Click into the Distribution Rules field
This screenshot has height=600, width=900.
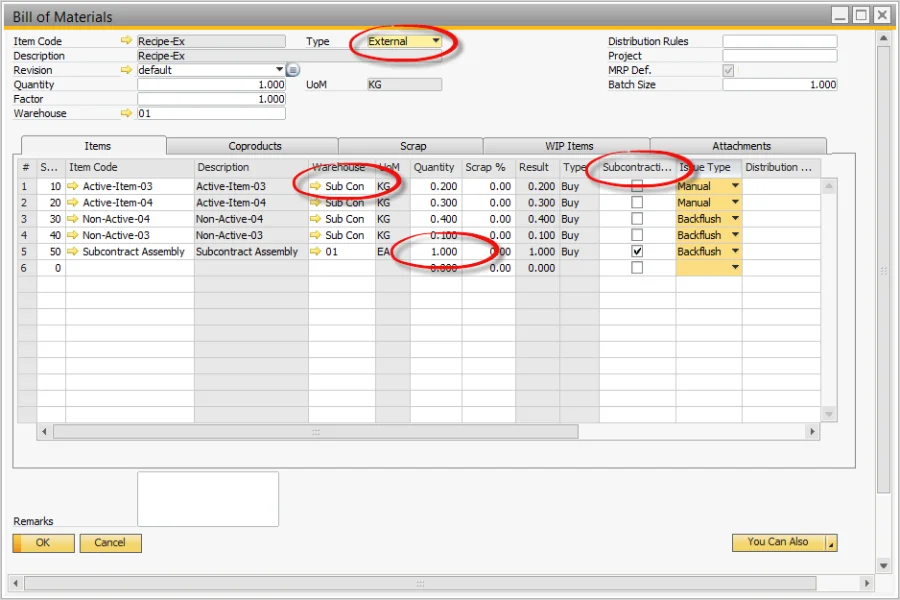pyautogui.click(x=779, y=41)
